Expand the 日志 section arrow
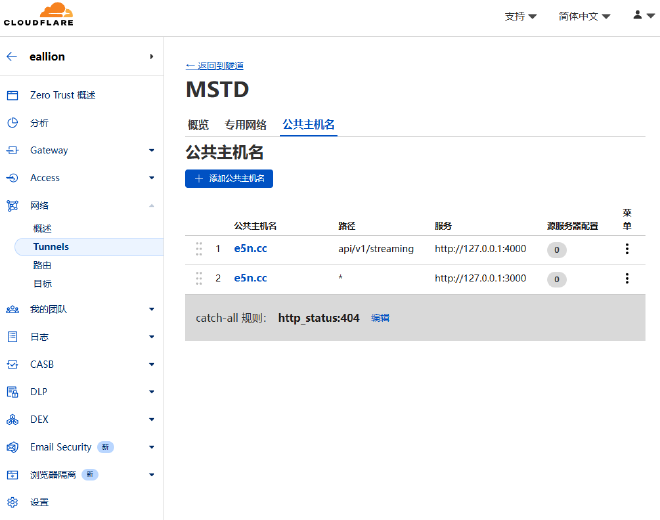This screenshot has height=520, width=660. coord(152,337)
